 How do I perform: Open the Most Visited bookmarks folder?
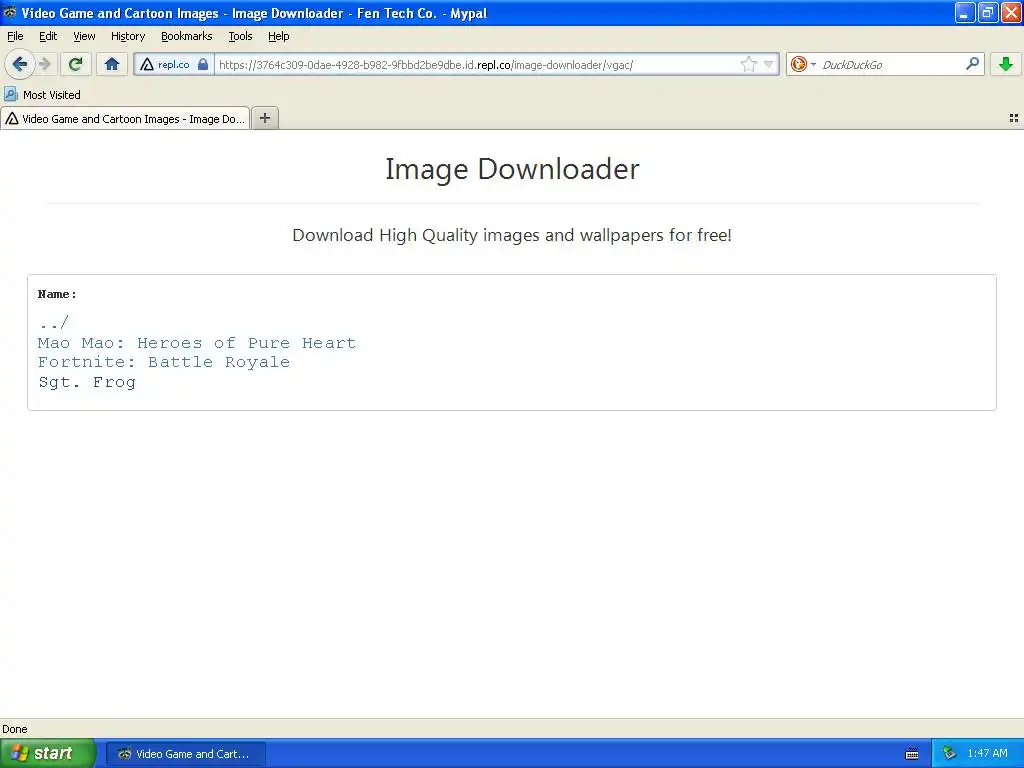tap(42, 95)
